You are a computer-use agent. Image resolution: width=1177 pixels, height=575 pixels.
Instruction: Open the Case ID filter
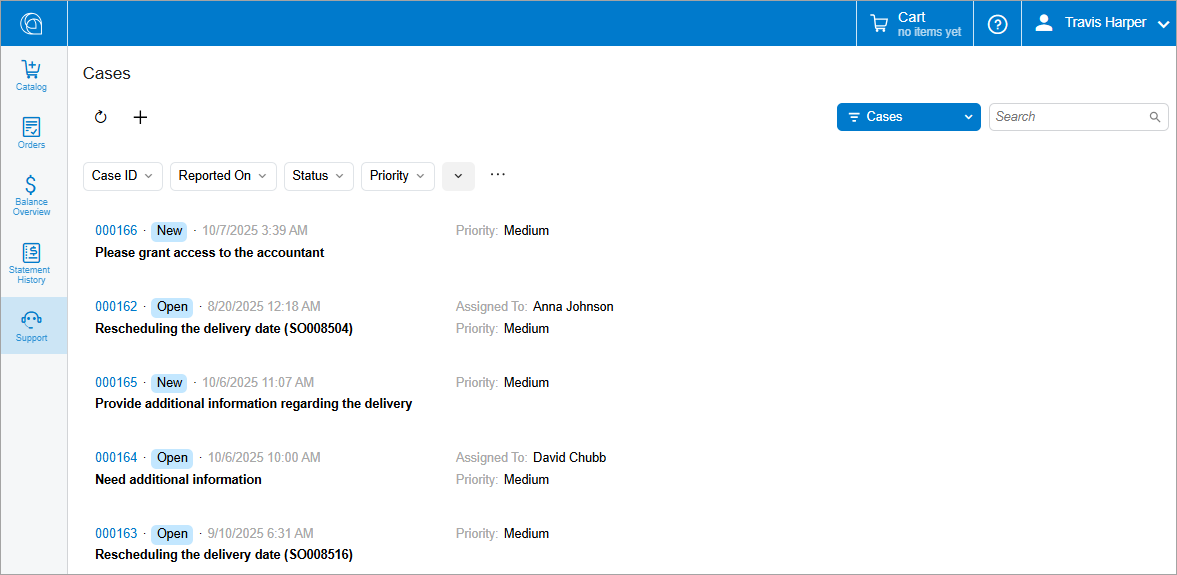(122, 176)
